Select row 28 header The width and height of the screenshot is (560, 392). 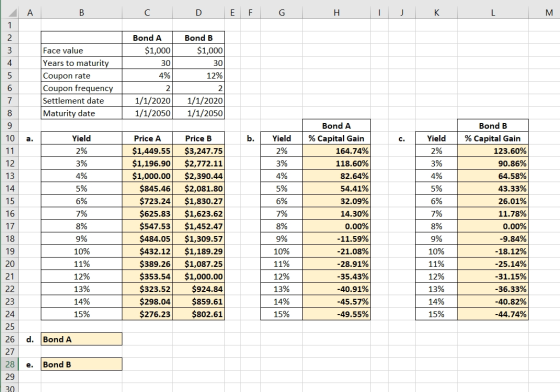10,365
